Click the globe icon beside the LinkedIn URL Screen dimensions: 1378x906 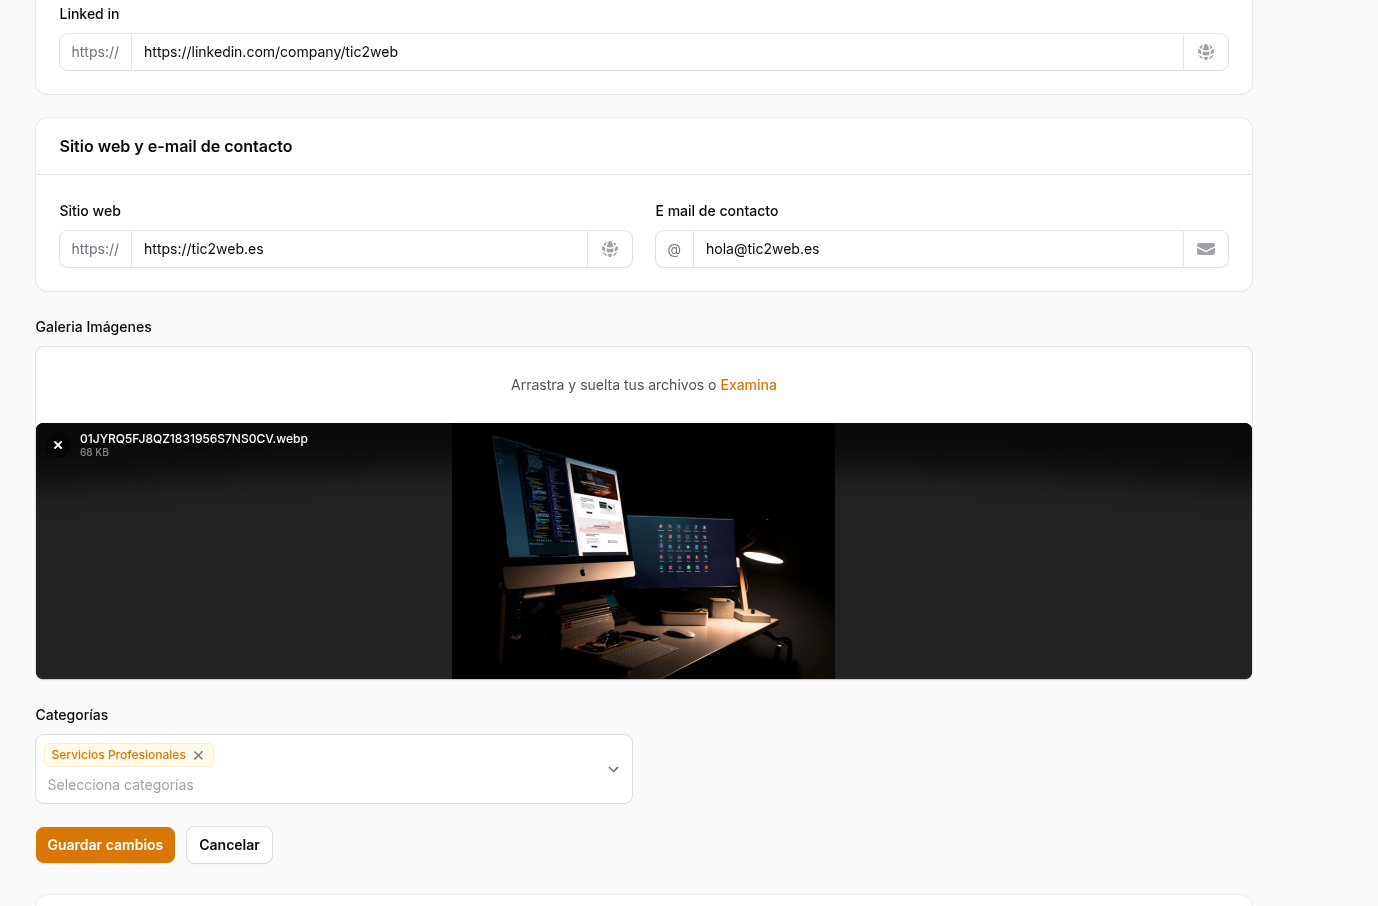pos(1205,51)
